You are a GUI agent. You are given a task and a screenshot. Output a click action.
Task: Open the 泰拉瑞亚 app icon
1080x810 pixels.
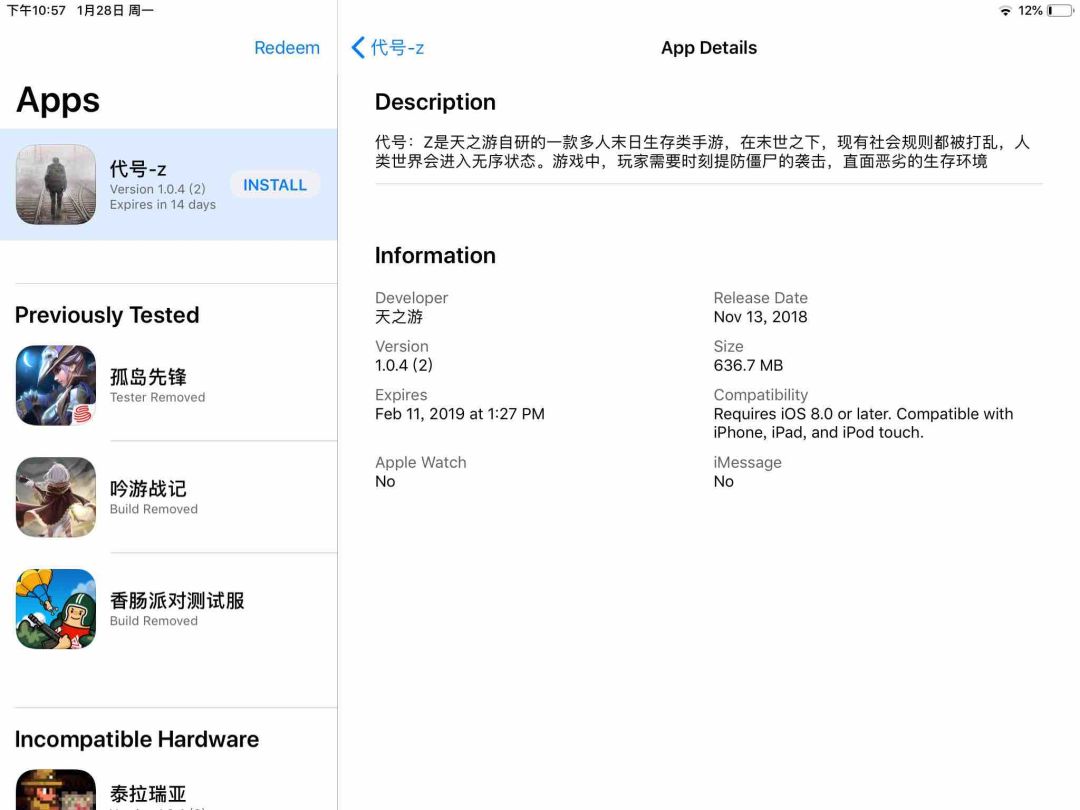point(56,789)
